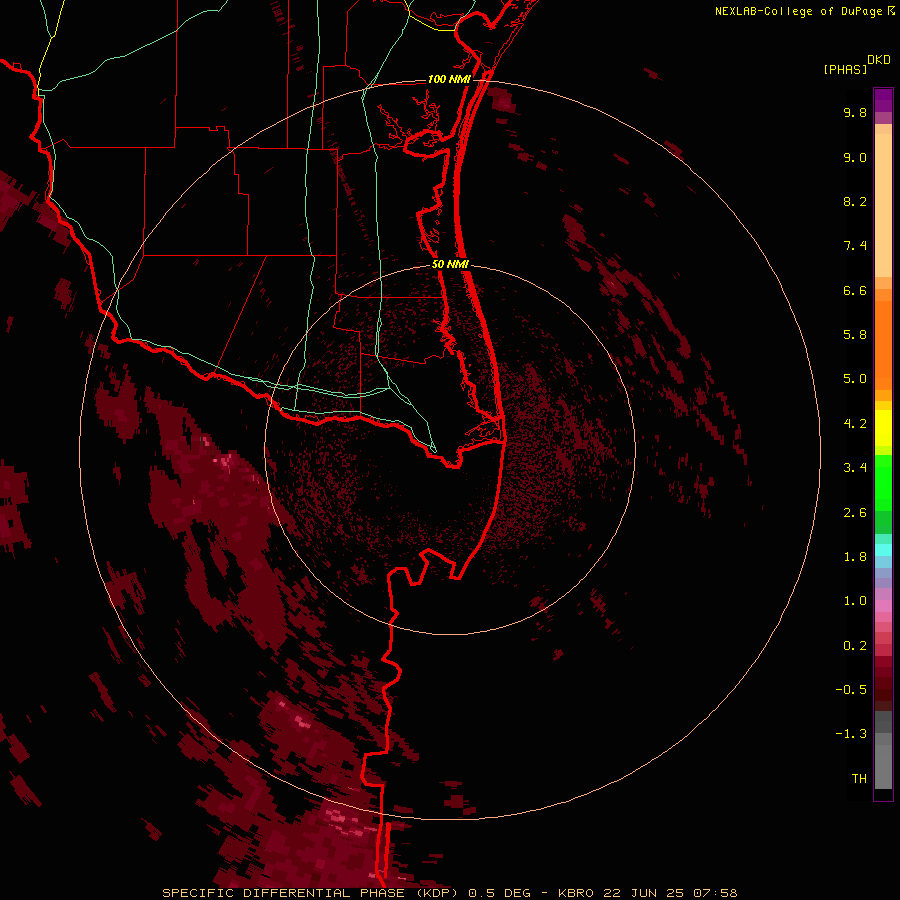
Task: Click the 9.0 value on the scale
Action: click(855, 157)
